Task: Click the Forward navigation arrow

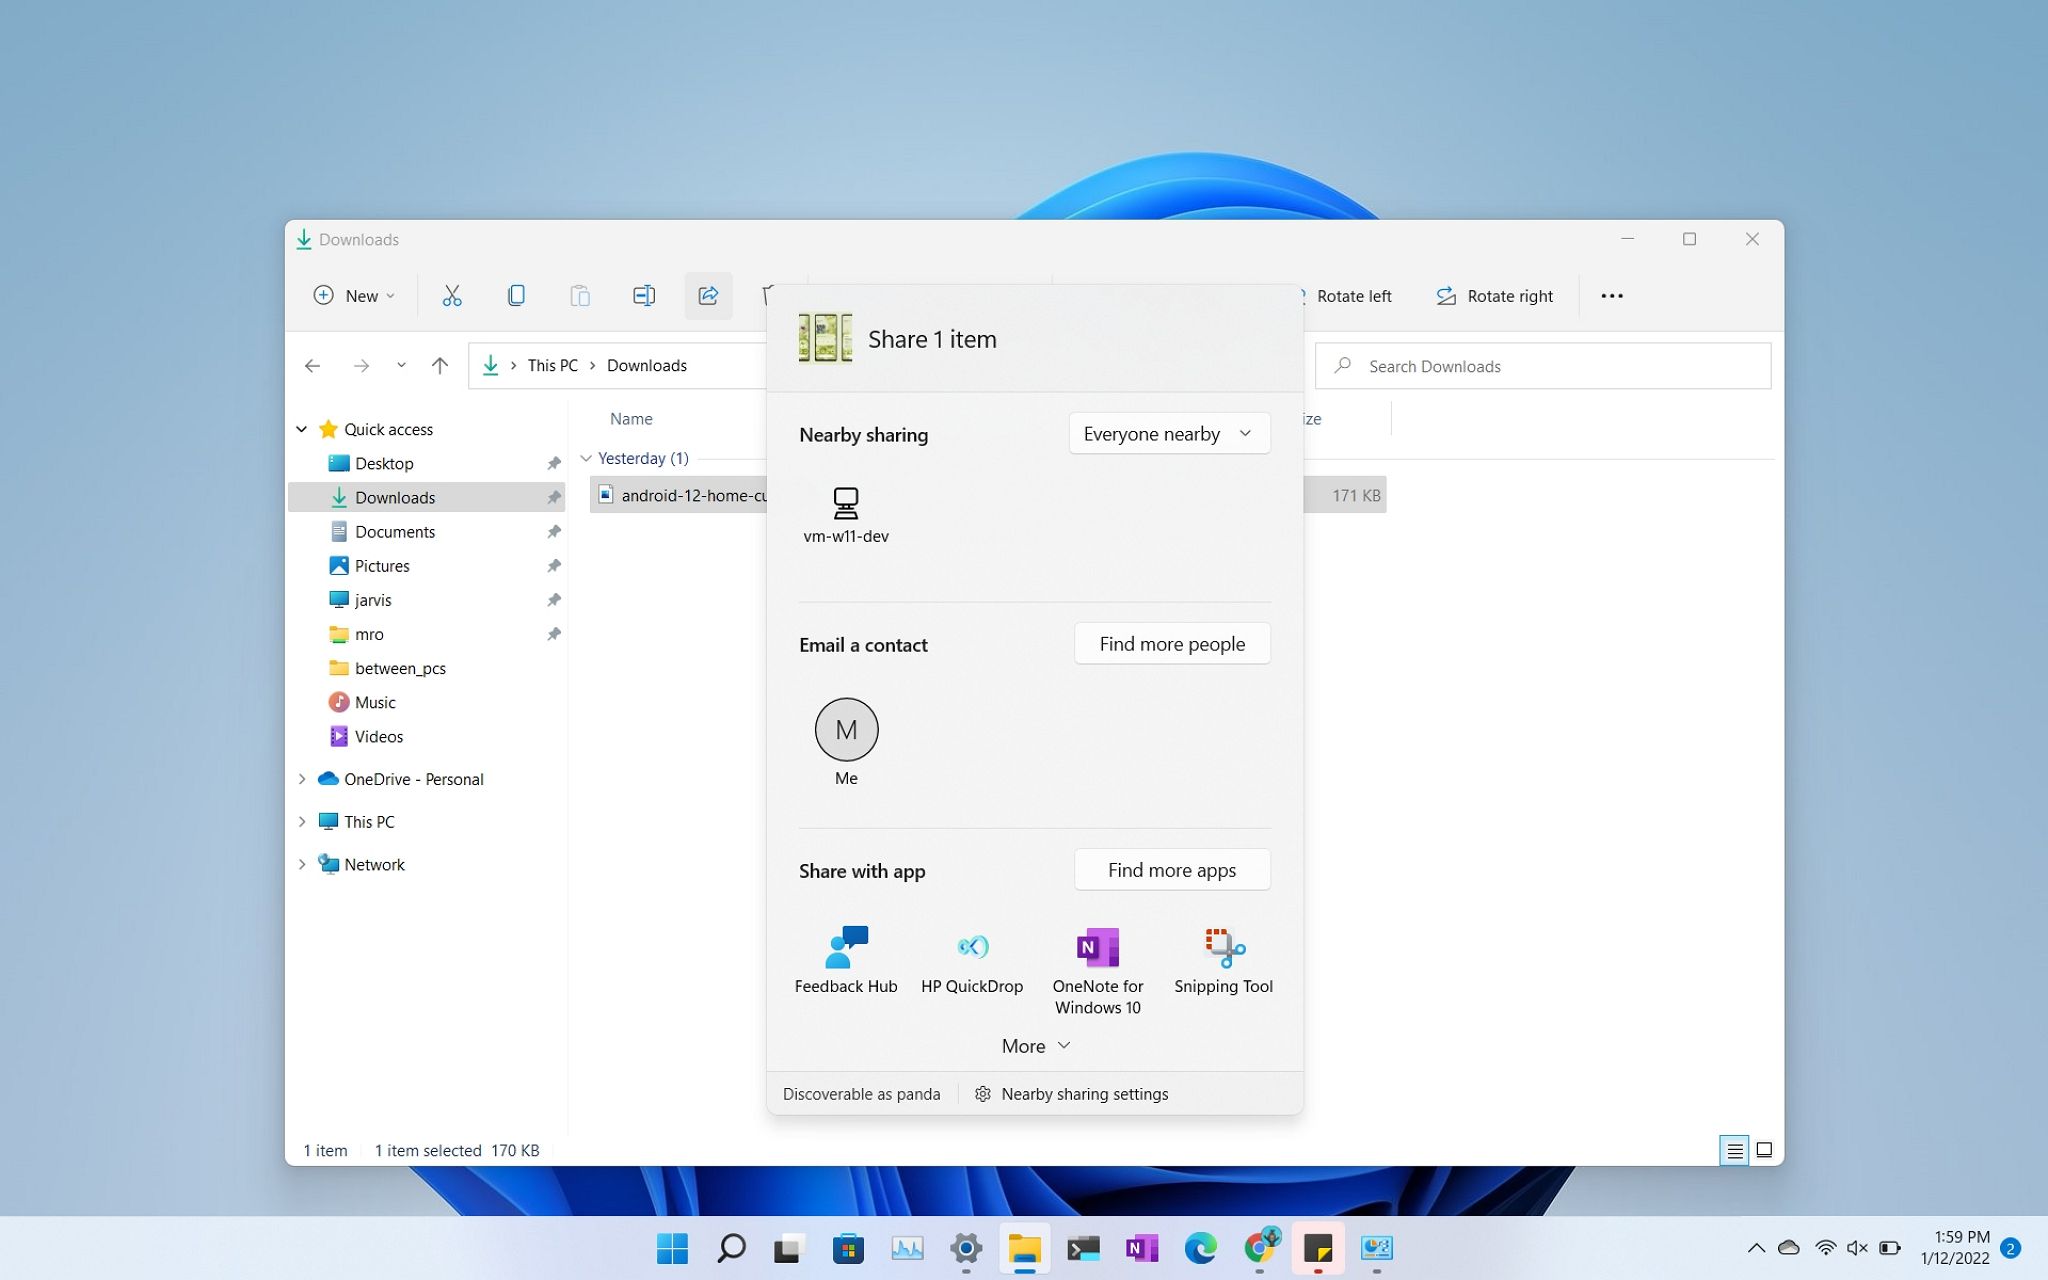Action: (x=361, y=366)
